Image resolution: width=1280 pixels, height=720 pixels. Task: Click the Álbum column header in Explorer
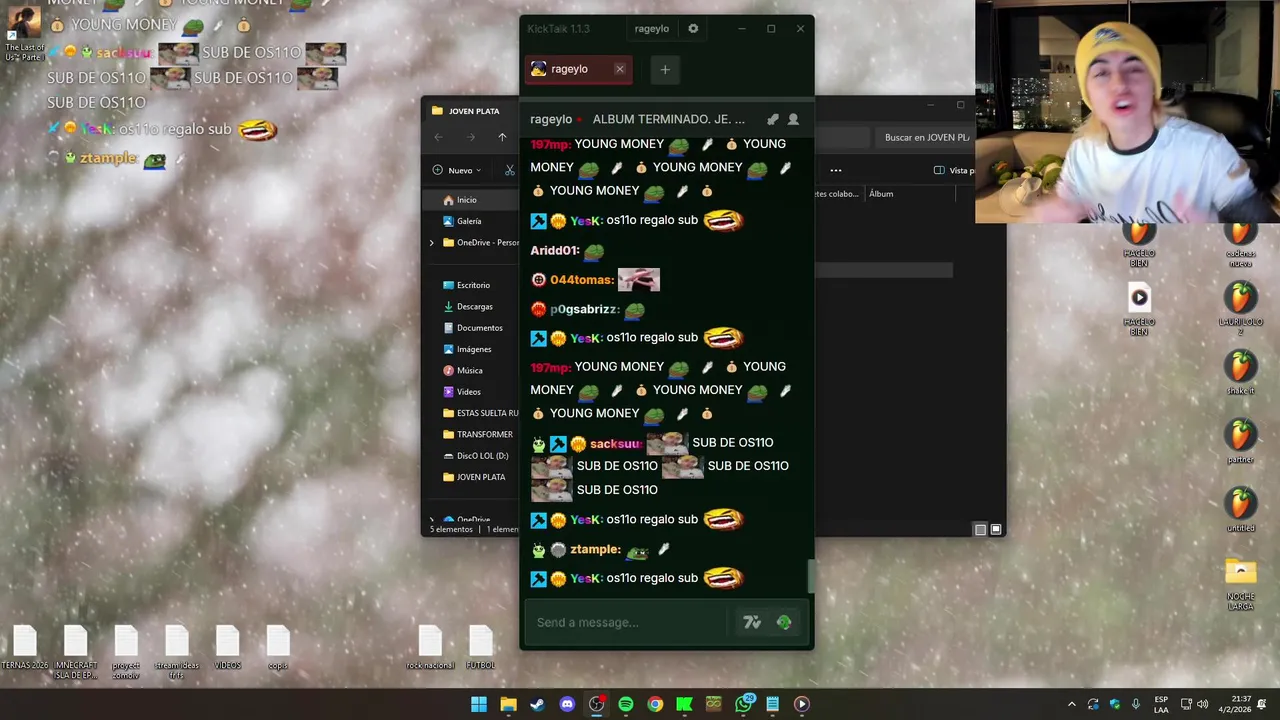pyautogui.click(x=881, y=194)
